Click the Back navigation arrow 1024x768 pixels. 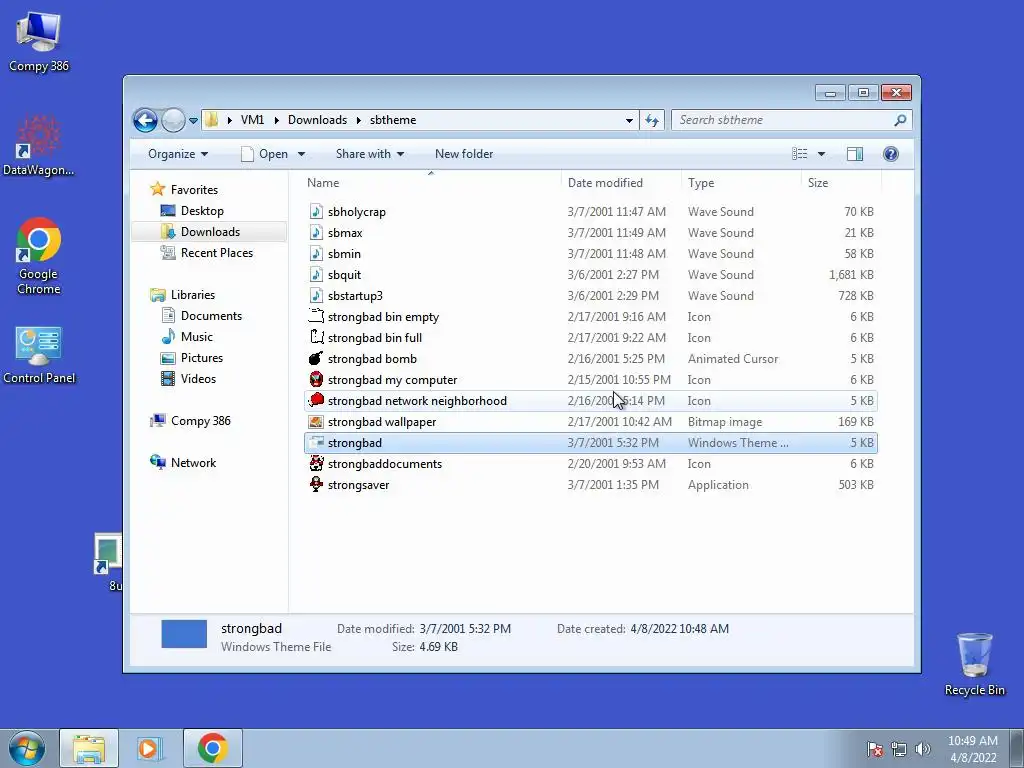(x=145, y=120)
